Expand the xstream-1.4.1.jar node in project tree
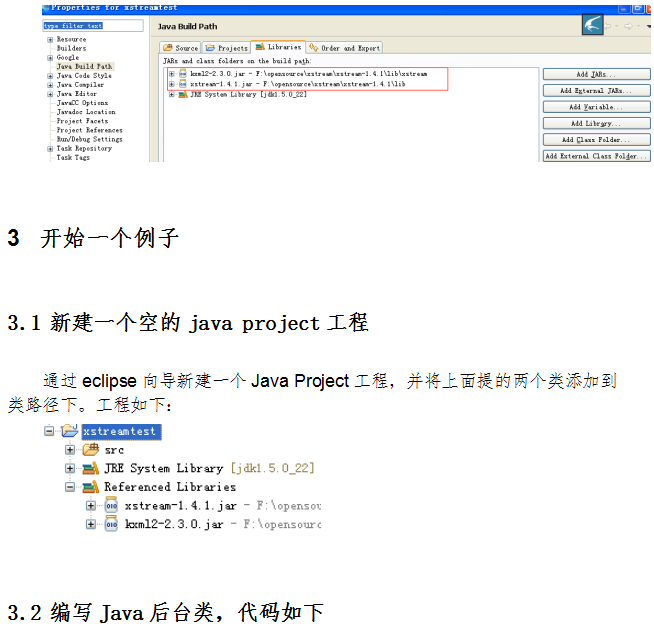This screenshot has width=654, height=628. pos(91,506)
